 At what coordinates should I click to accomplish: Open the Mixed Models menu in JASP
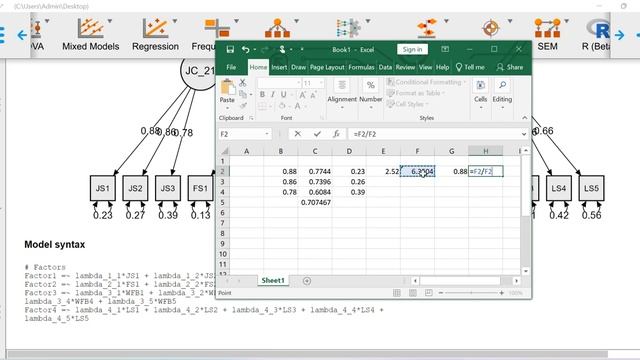click(x=91, y=35)
